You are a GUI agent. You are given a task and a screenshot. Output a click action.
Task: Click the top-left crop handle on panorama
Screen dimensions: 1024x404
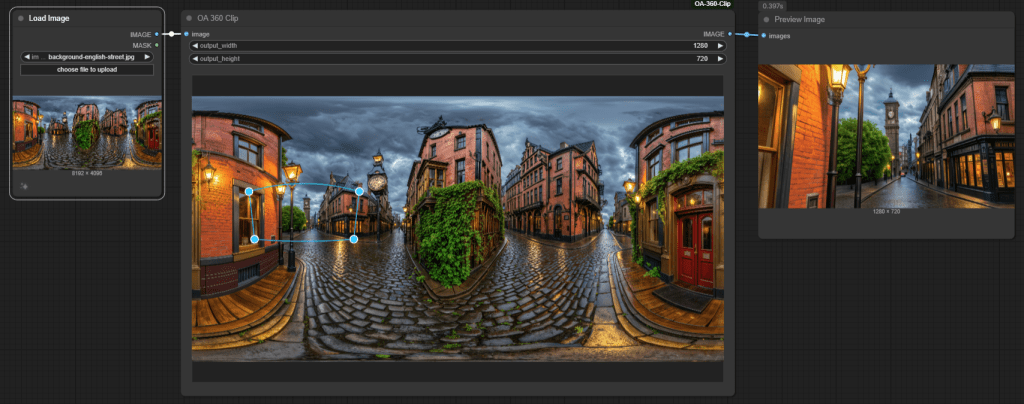[249, 191]
